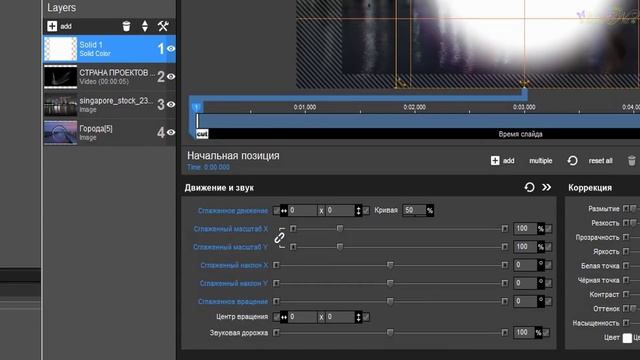Add a keyframe with plus icon

pyautogui.click(x=495, y=160)
